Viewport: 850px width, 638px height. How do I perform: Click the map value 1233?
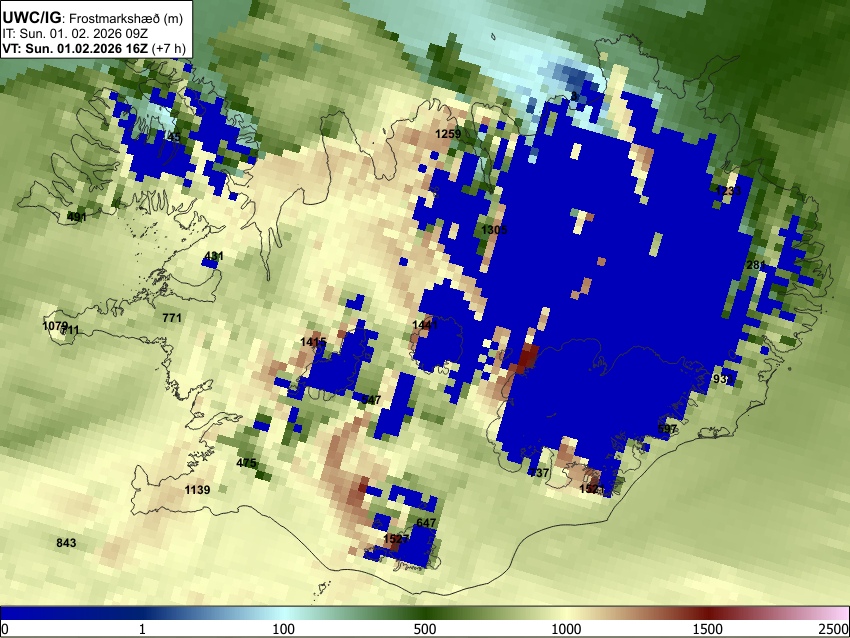pyautogui.click(x=728, y=191)
